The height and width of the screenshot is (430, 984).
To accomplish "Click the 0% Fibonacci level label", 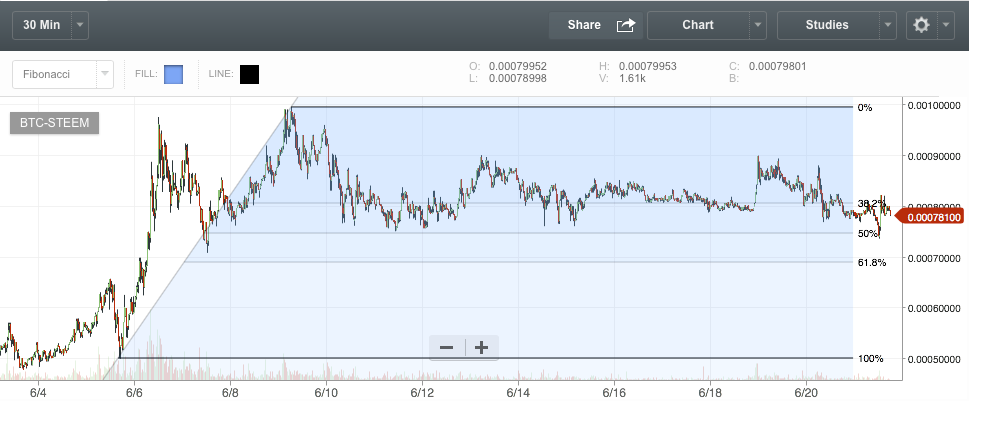I will [865, 107].
